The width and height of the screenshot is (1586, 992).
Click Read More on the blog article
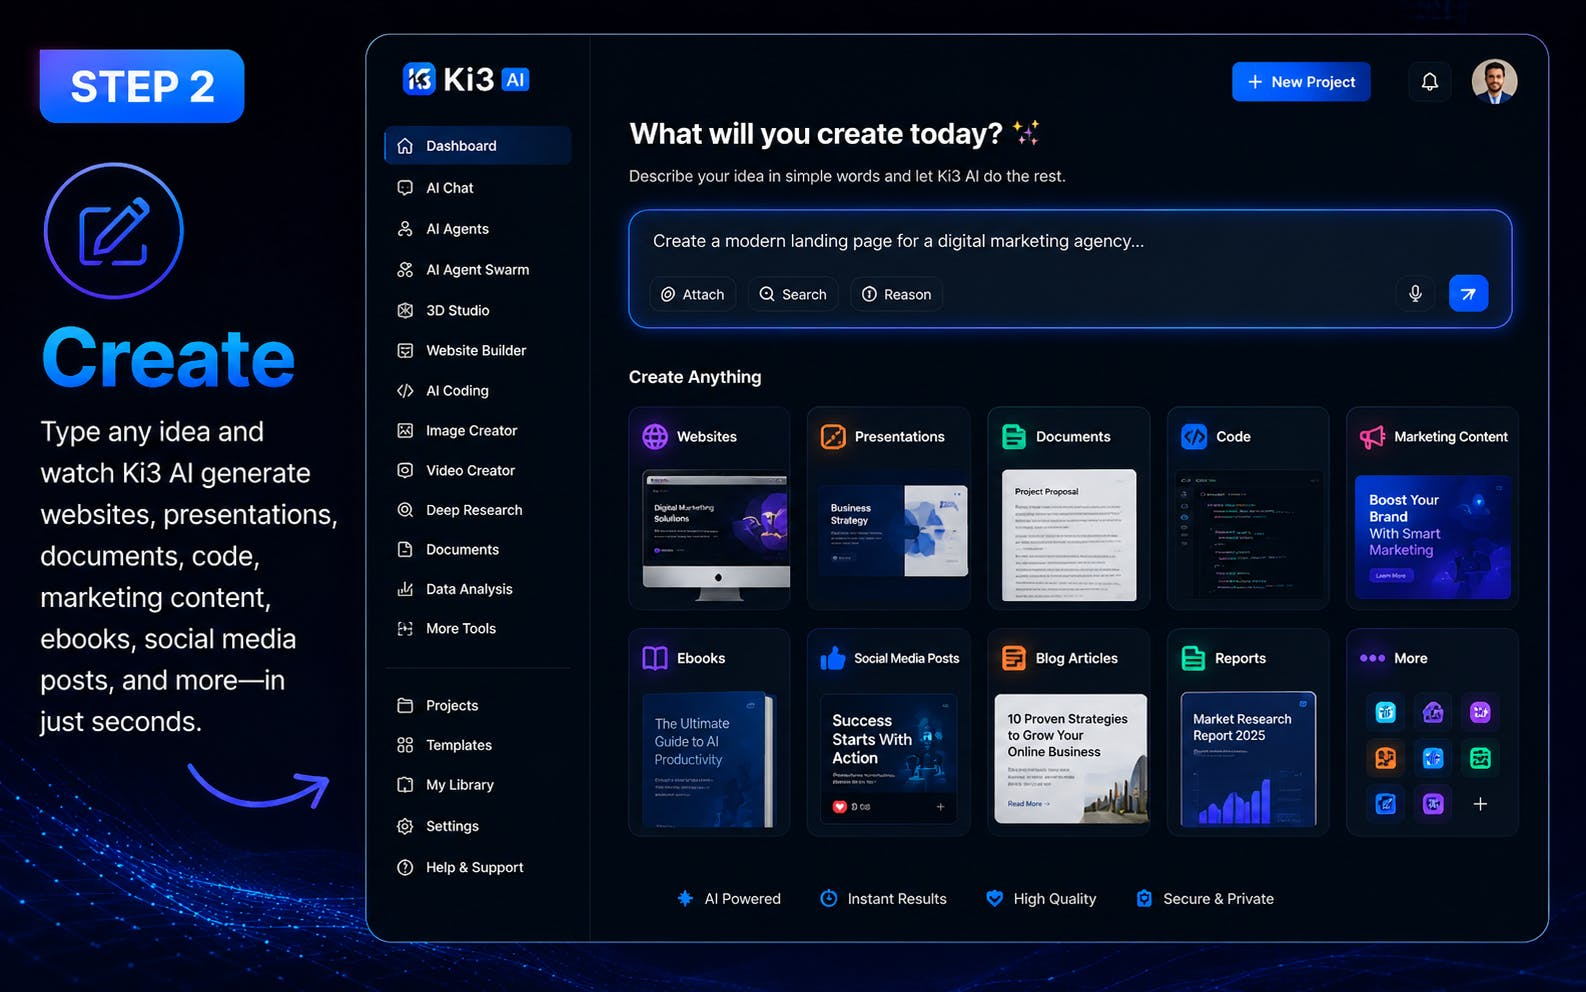tap(1028, 804)
